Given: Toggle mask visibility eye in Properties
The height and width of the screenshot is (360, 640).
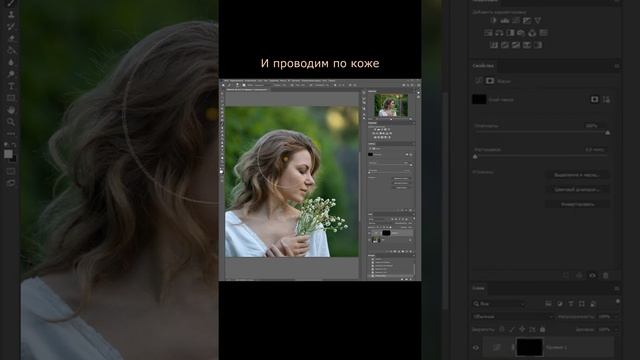Looking at the screenshot, I should 592,276.
